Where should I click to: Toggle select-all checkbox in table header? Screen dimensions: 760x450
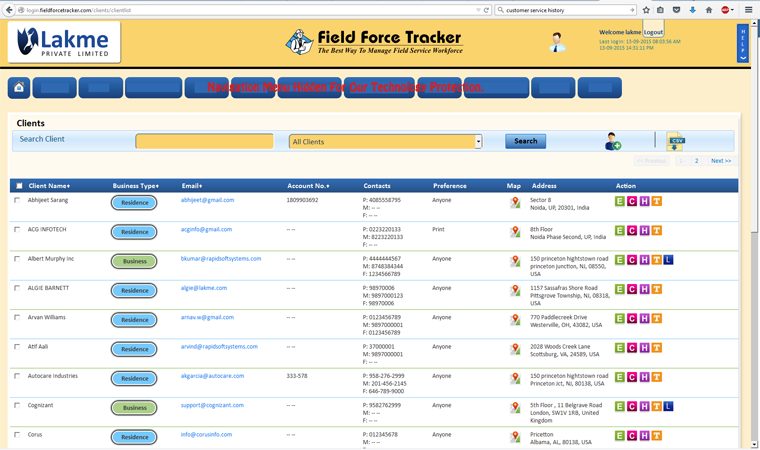[x=19, y=186]
